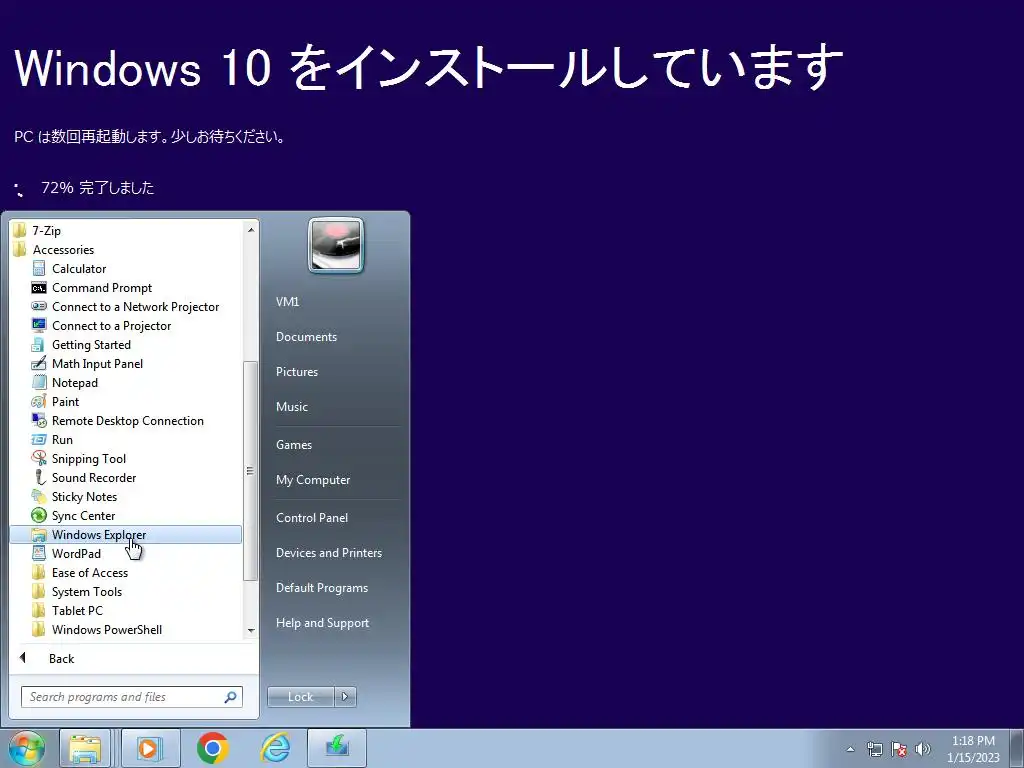
Task: Open Internet Explorer from the taskbar
Action: point(276,748)
